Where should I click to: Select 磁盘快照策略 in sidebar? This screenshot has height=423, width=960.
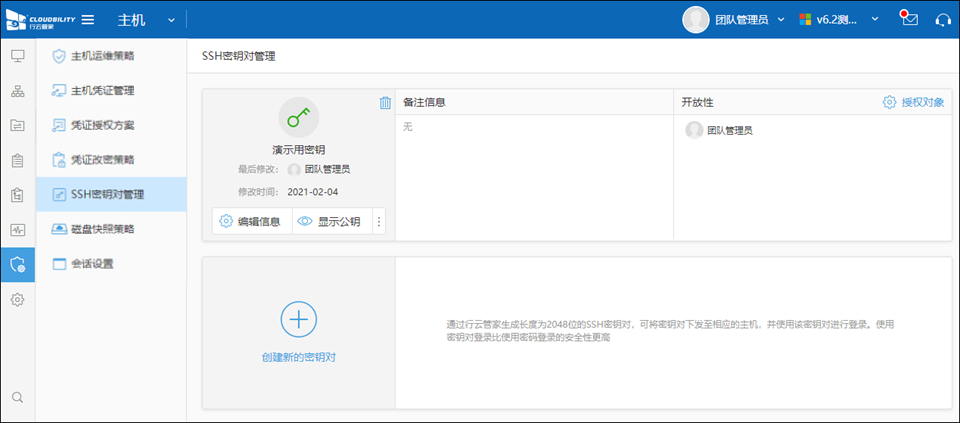tap(102, 229)
